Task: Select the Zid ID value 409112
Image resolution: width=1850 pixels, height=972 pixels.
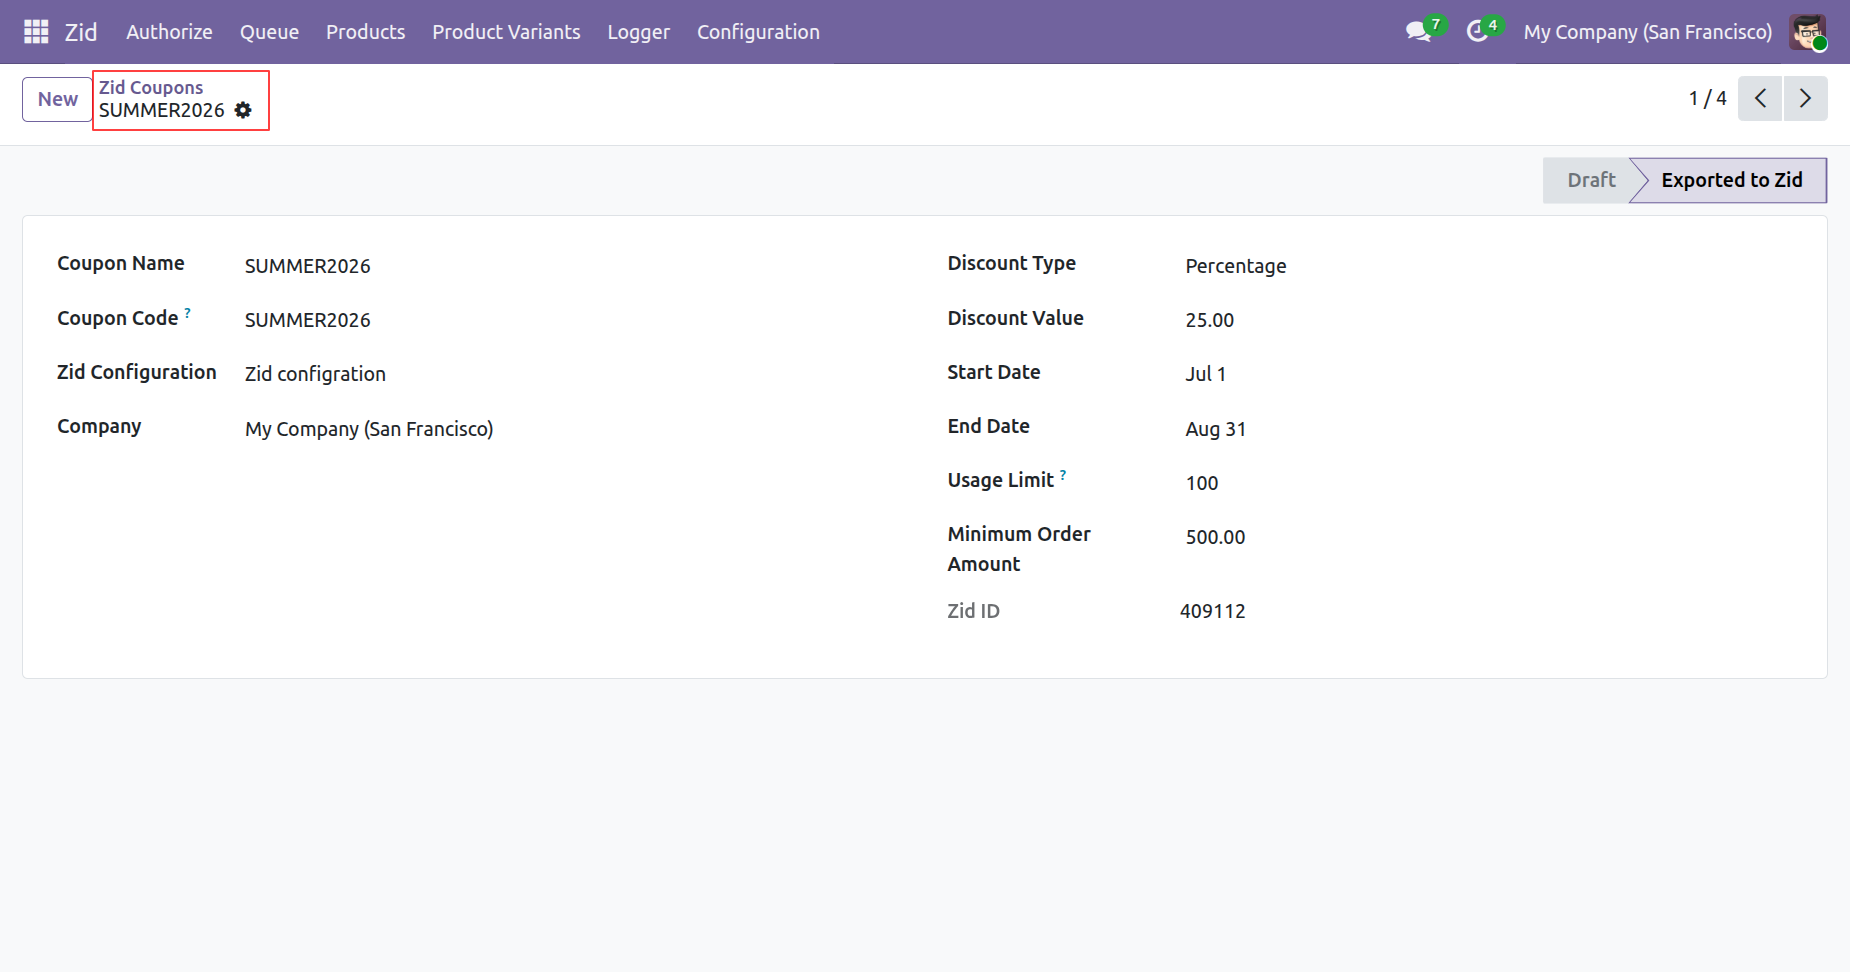Action: pos(1213,611)
